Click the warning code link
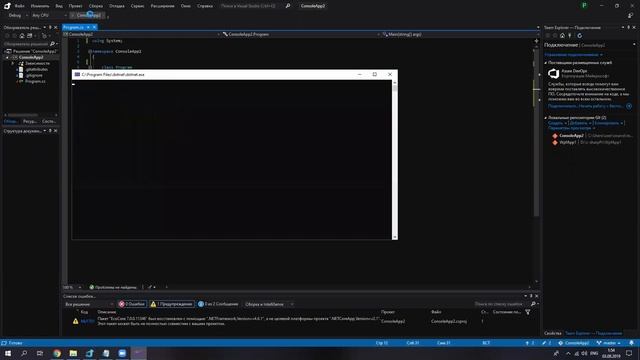640x360 pixels. click(87, 321)
